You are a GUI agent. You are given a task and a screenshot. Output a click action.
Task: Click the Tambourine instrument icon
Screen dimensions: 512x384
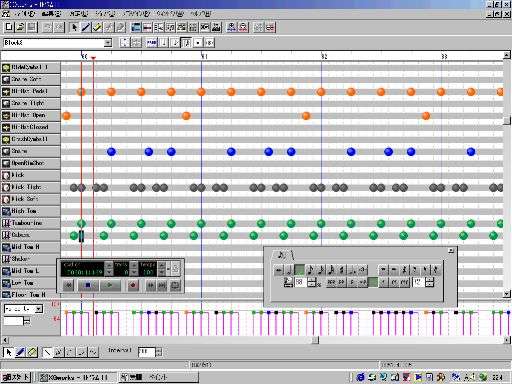[6, 223]
